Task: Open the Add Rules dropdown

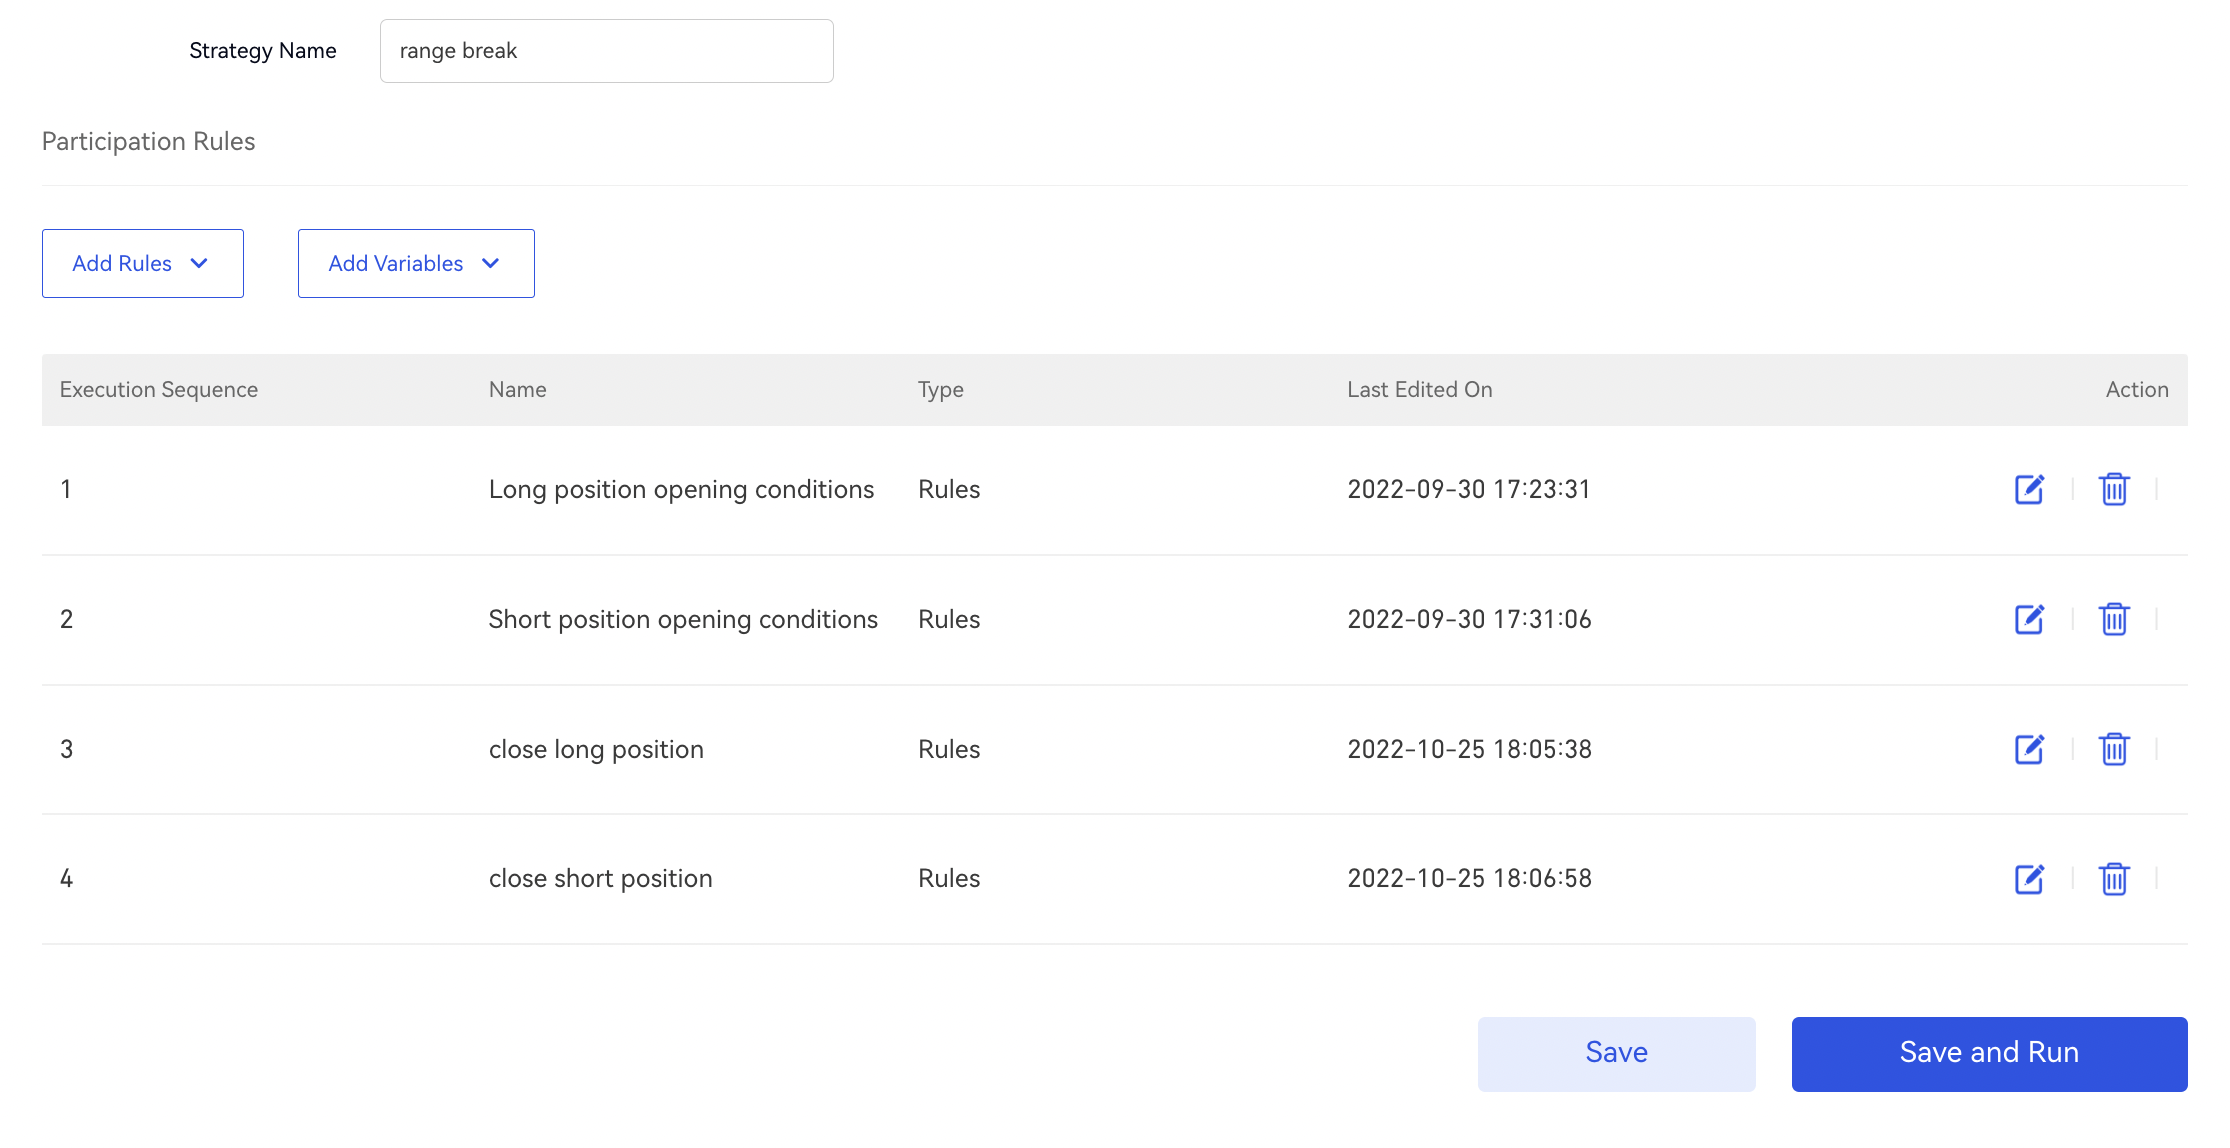Action: tap(142, 263)
